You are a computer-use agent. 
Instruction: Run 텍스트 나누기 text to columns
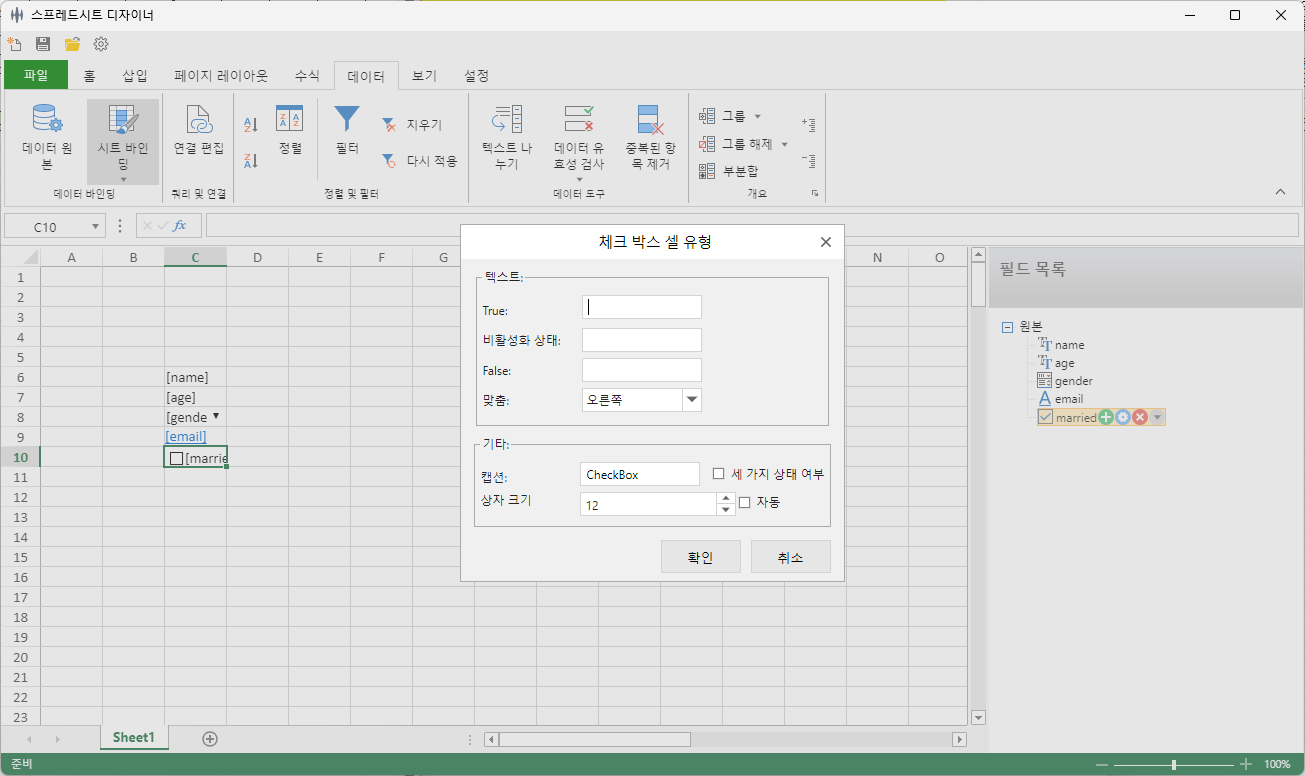(x=507, y=138)
